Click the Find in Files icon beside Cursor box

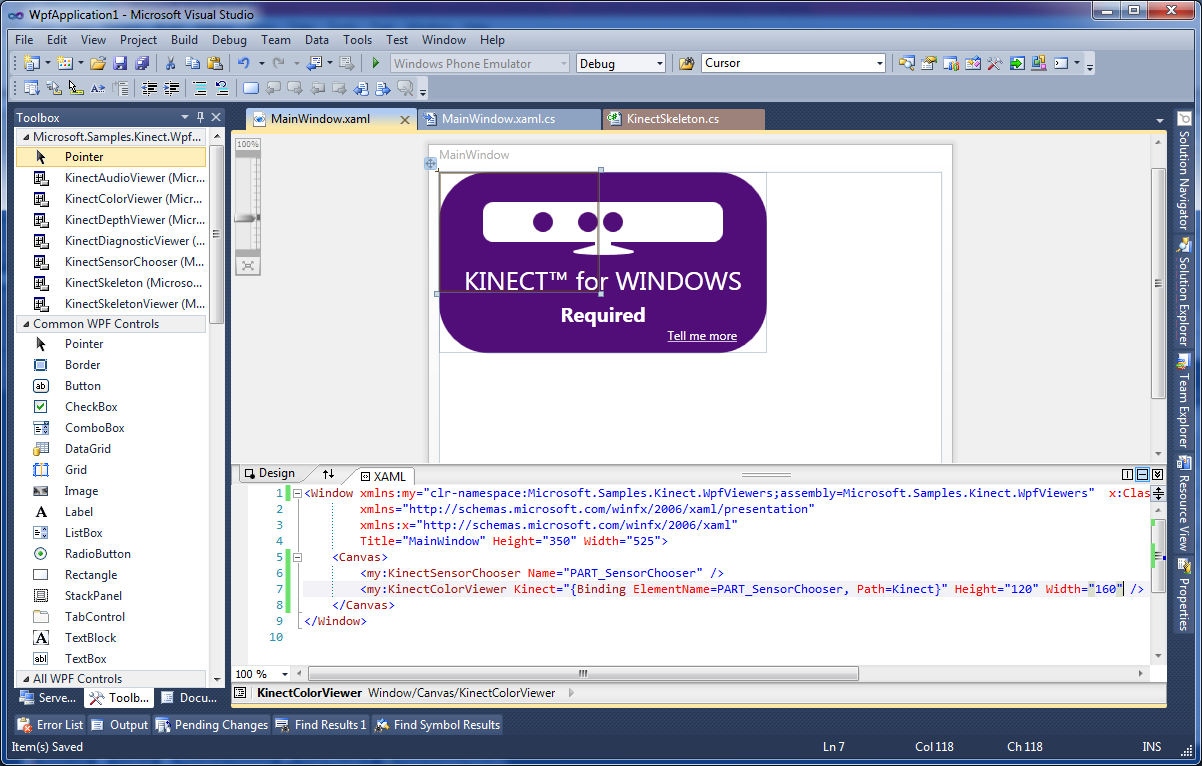687,63
